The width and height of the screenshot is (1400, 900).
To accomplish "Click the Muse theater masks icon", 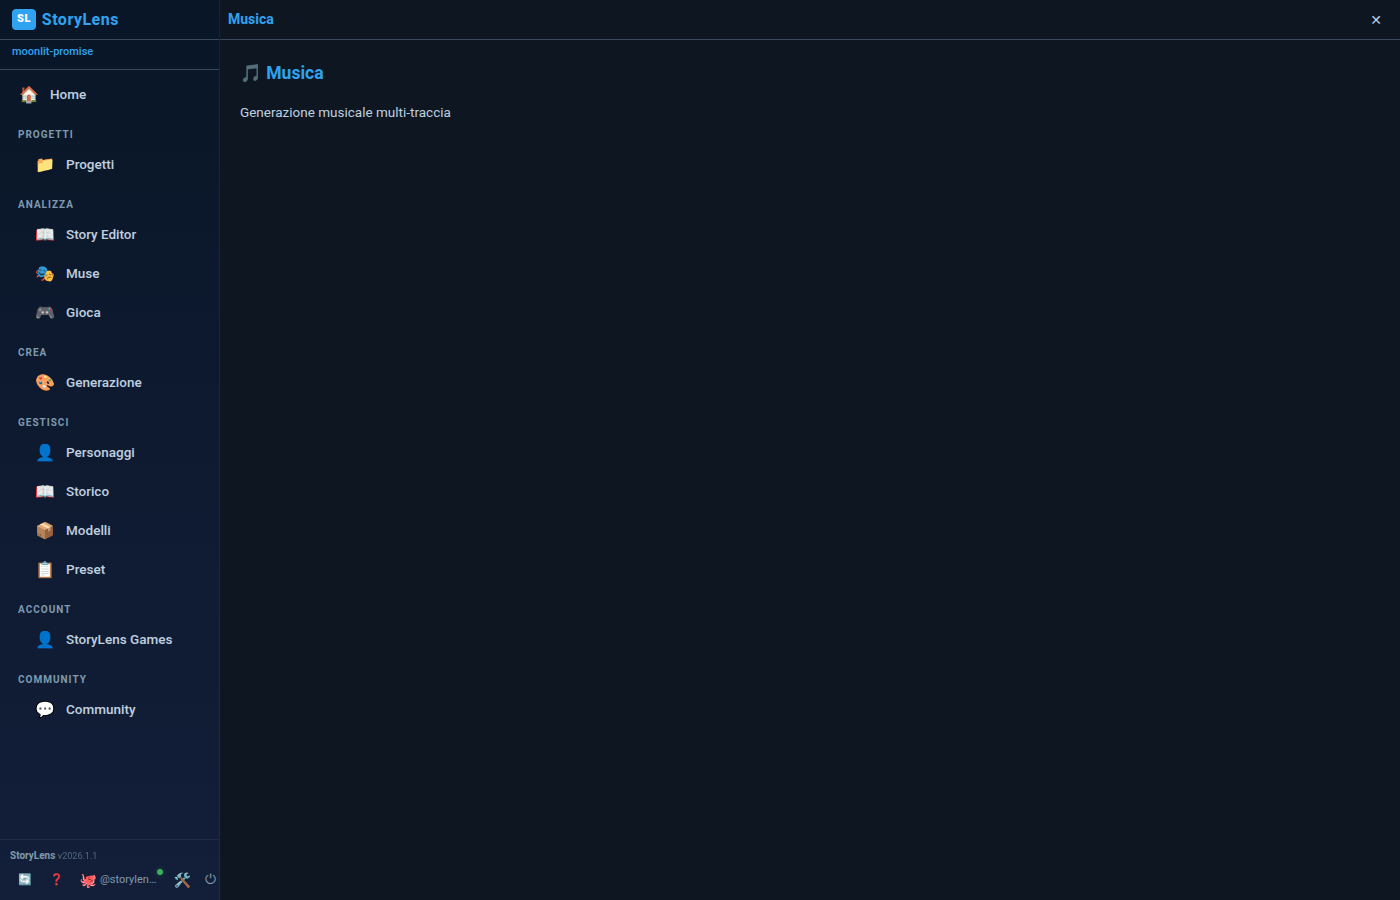I will [45, 273].
